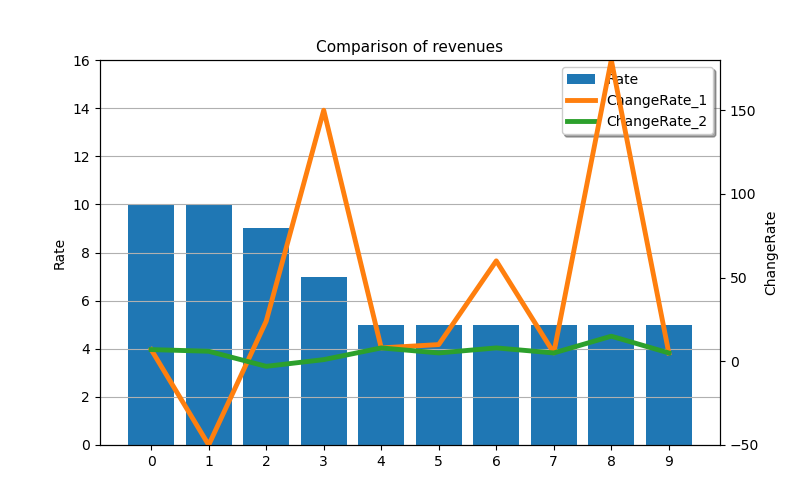
Task: Click the Rate axis tick label "14"
Action: click(82, 109)
